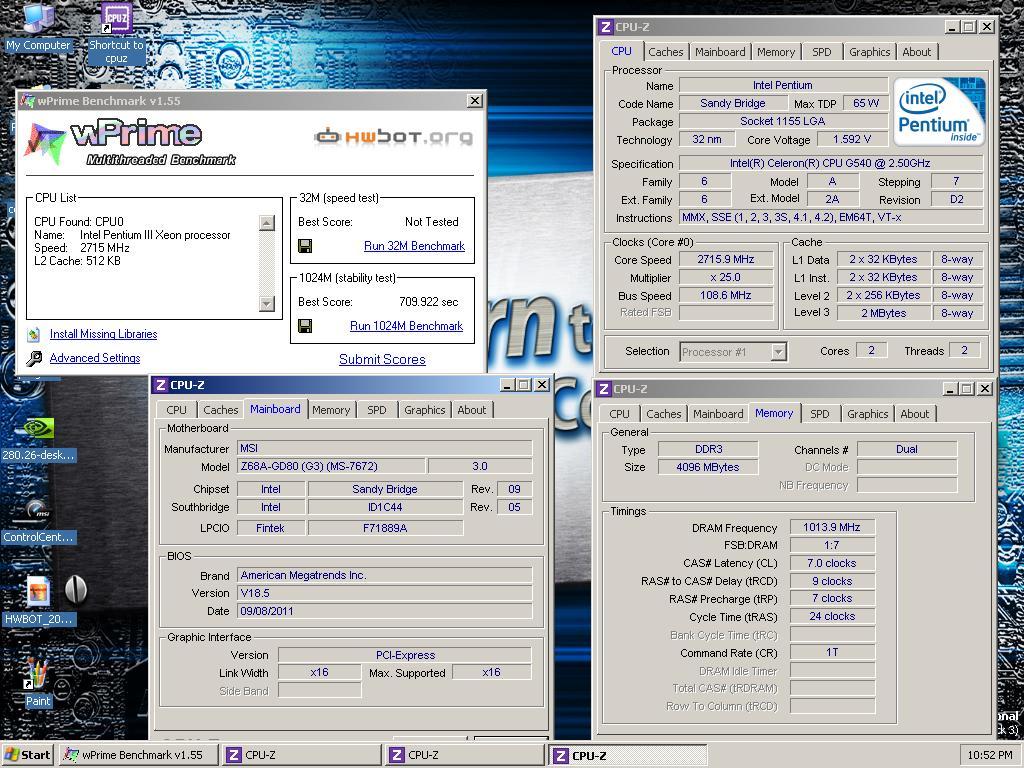The height and width of the screenshot is (768, 1024).
Task: Open the MSI ControlCenter desktop icon
Action: tap(38, 522)
